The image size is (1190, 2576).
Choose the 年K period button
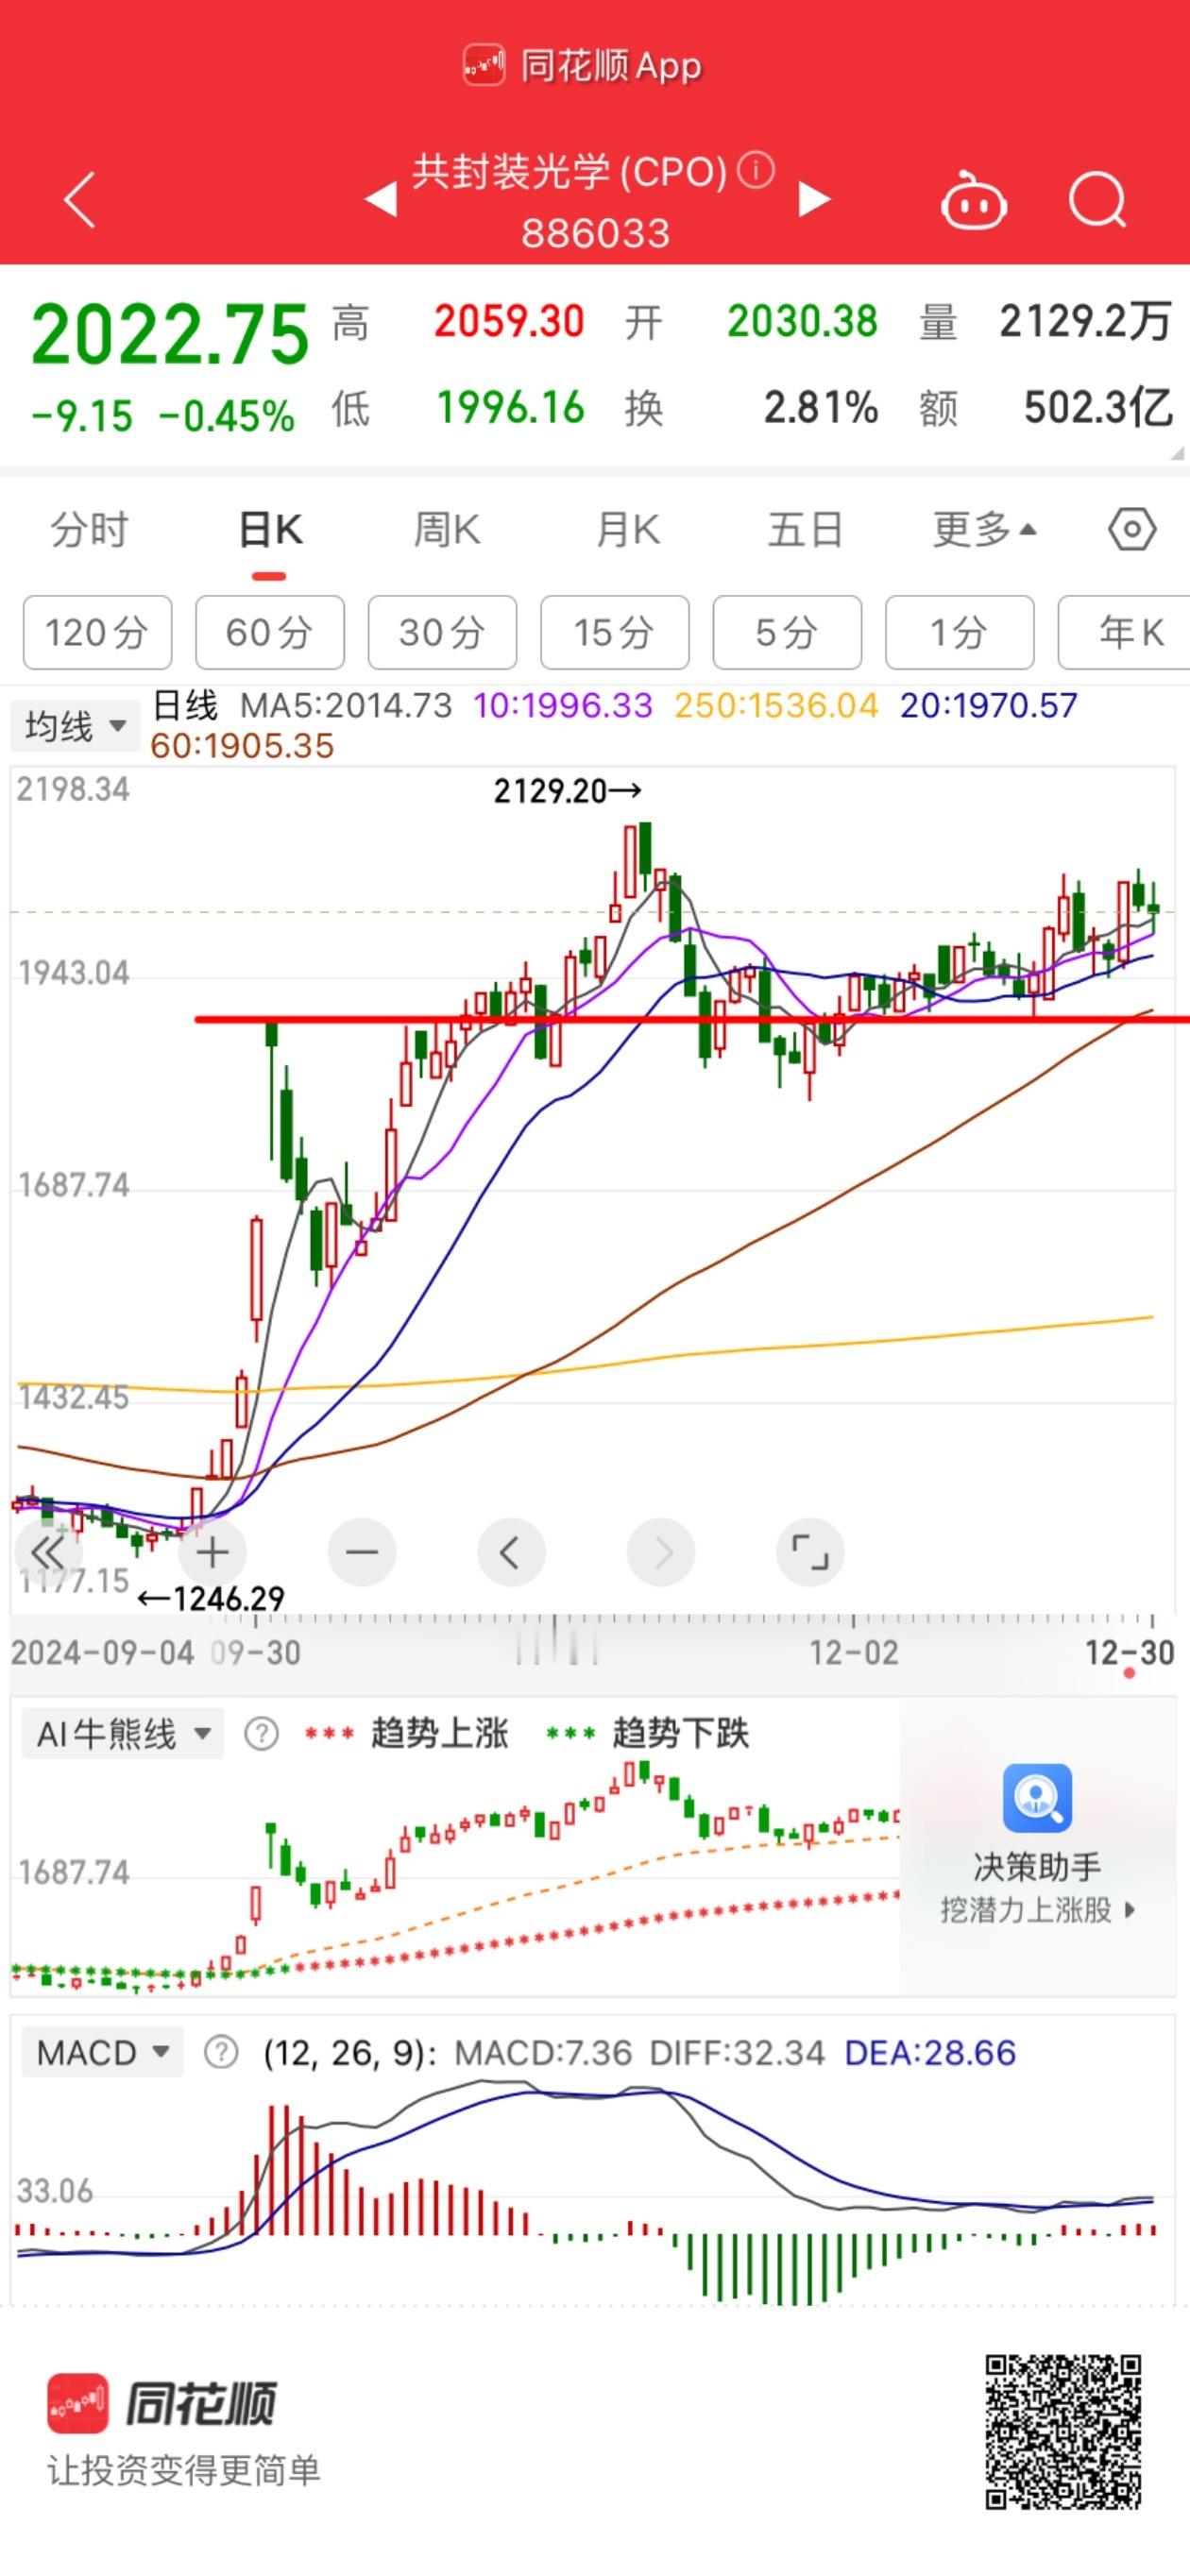pyautogui.click(x=1125, y=632)
